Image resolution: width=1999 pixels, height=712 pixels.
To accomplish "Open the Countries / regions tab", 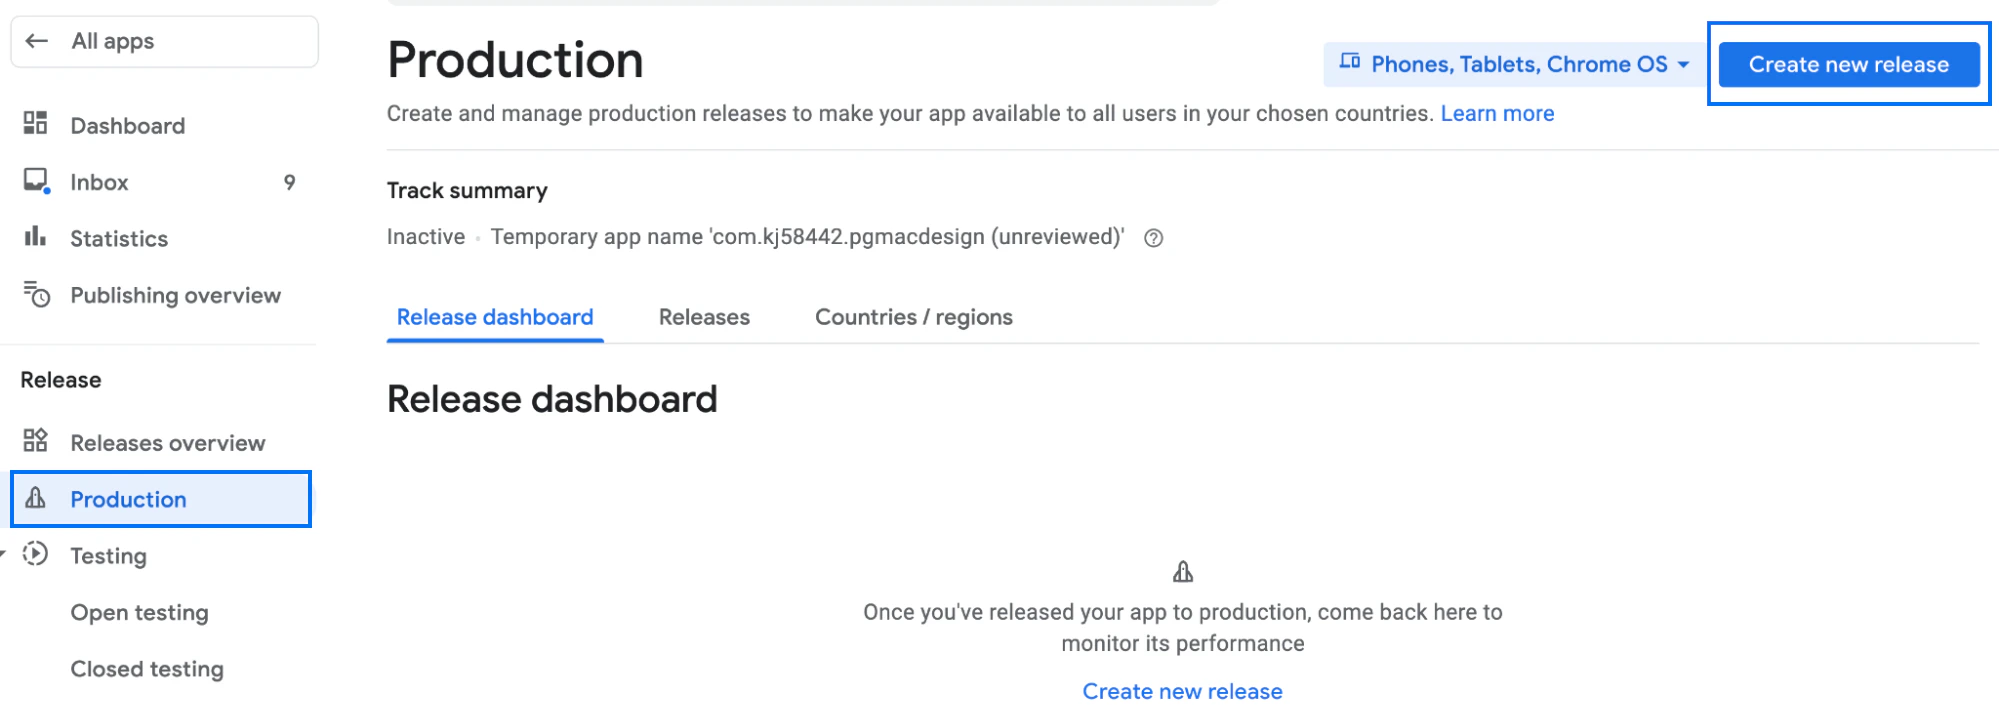I will pyautogui.click(x=913, y=317).
